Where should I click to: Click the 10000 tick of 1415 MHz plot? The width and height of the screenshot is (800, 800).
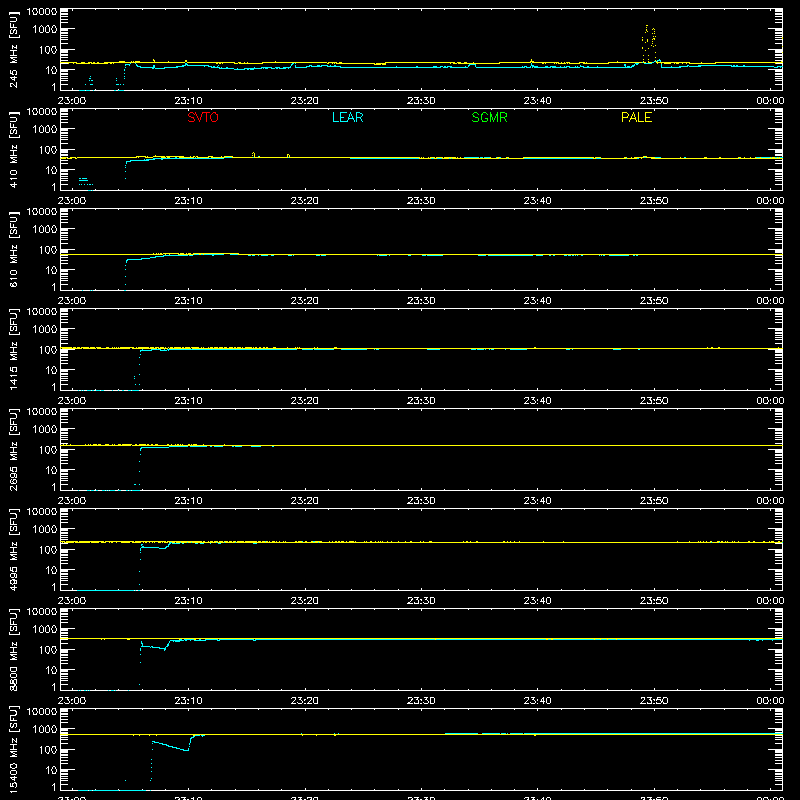pos(42,312)
